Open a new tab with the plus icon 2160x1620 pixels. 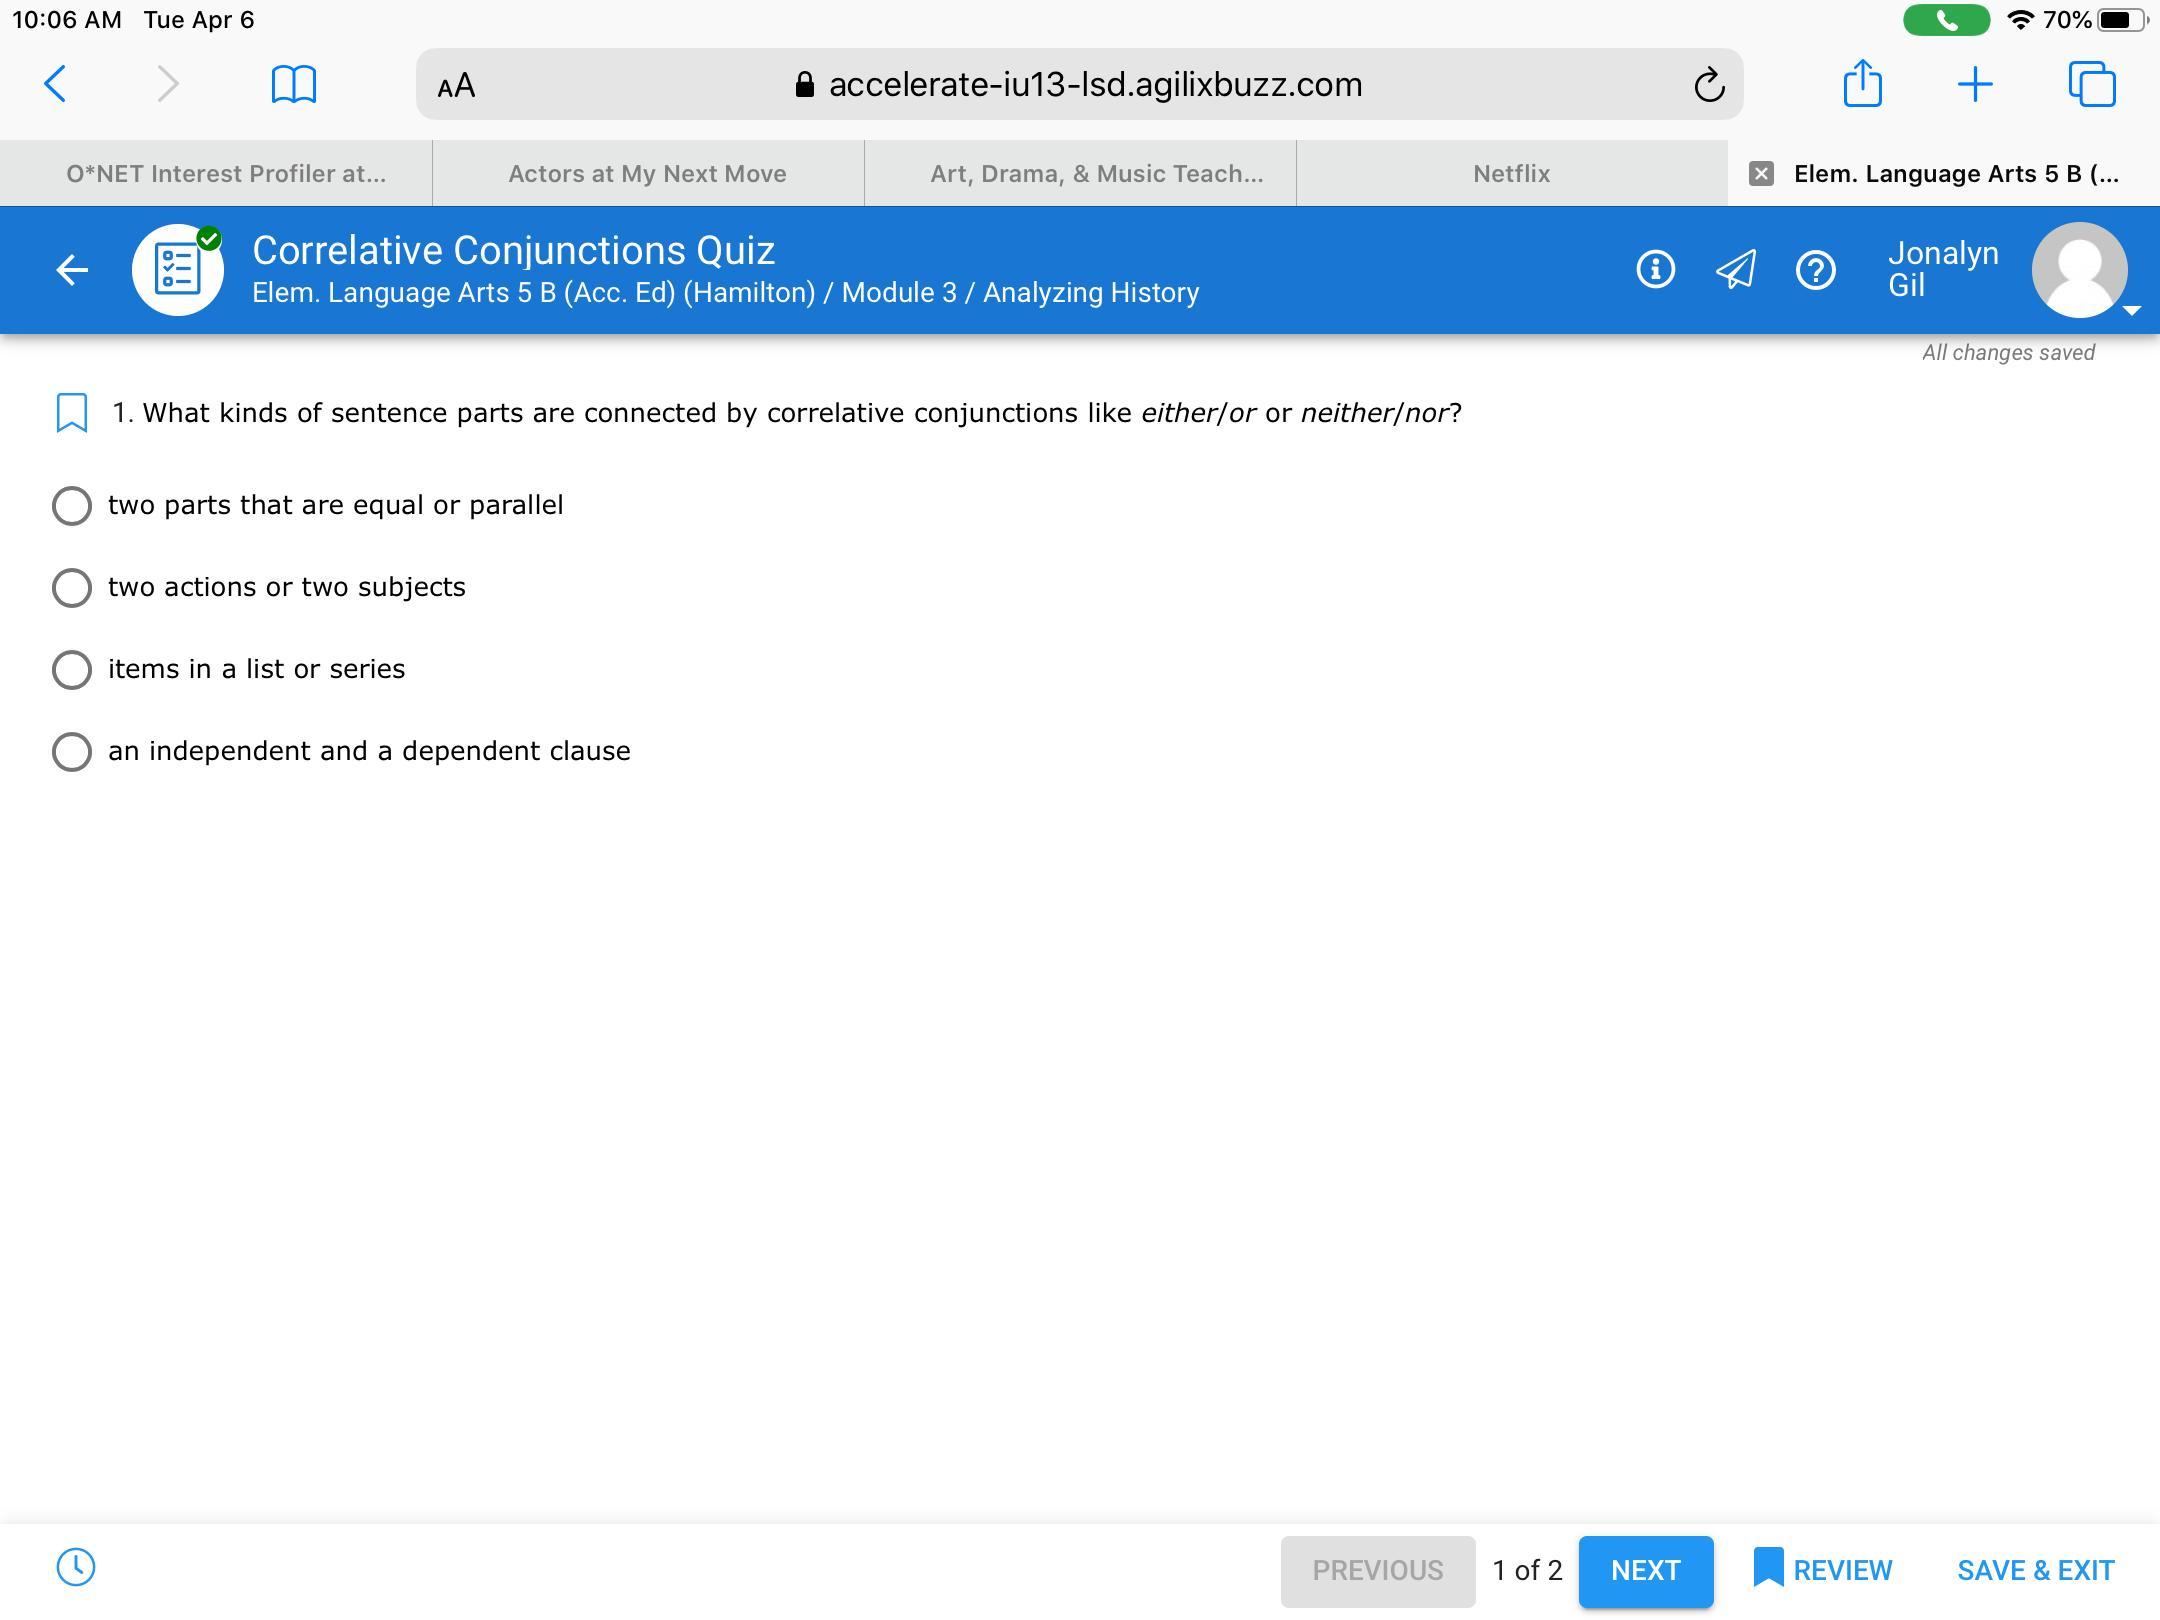point(1974,85)
